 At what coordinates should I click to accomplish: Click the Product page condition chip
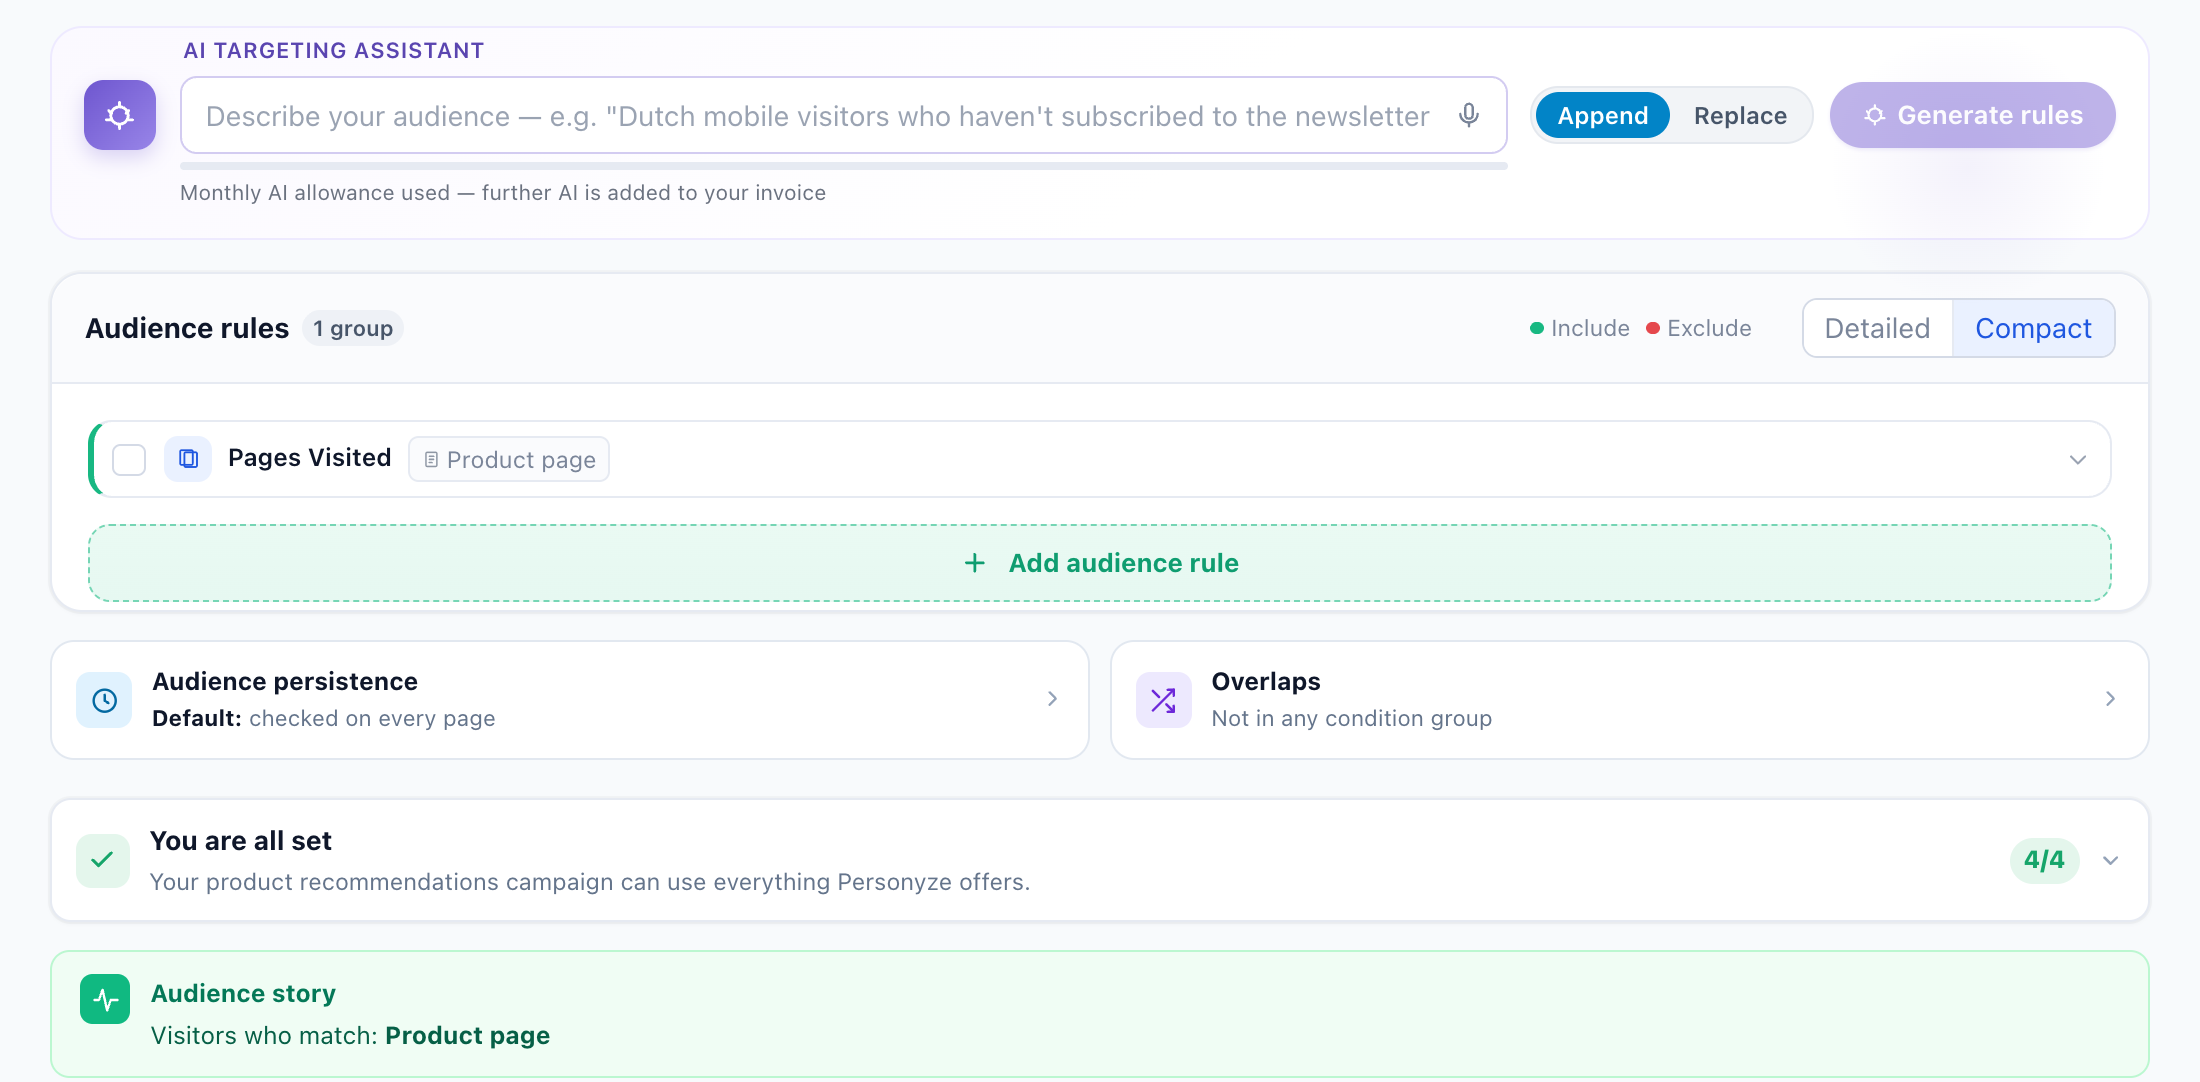point(509,459)
